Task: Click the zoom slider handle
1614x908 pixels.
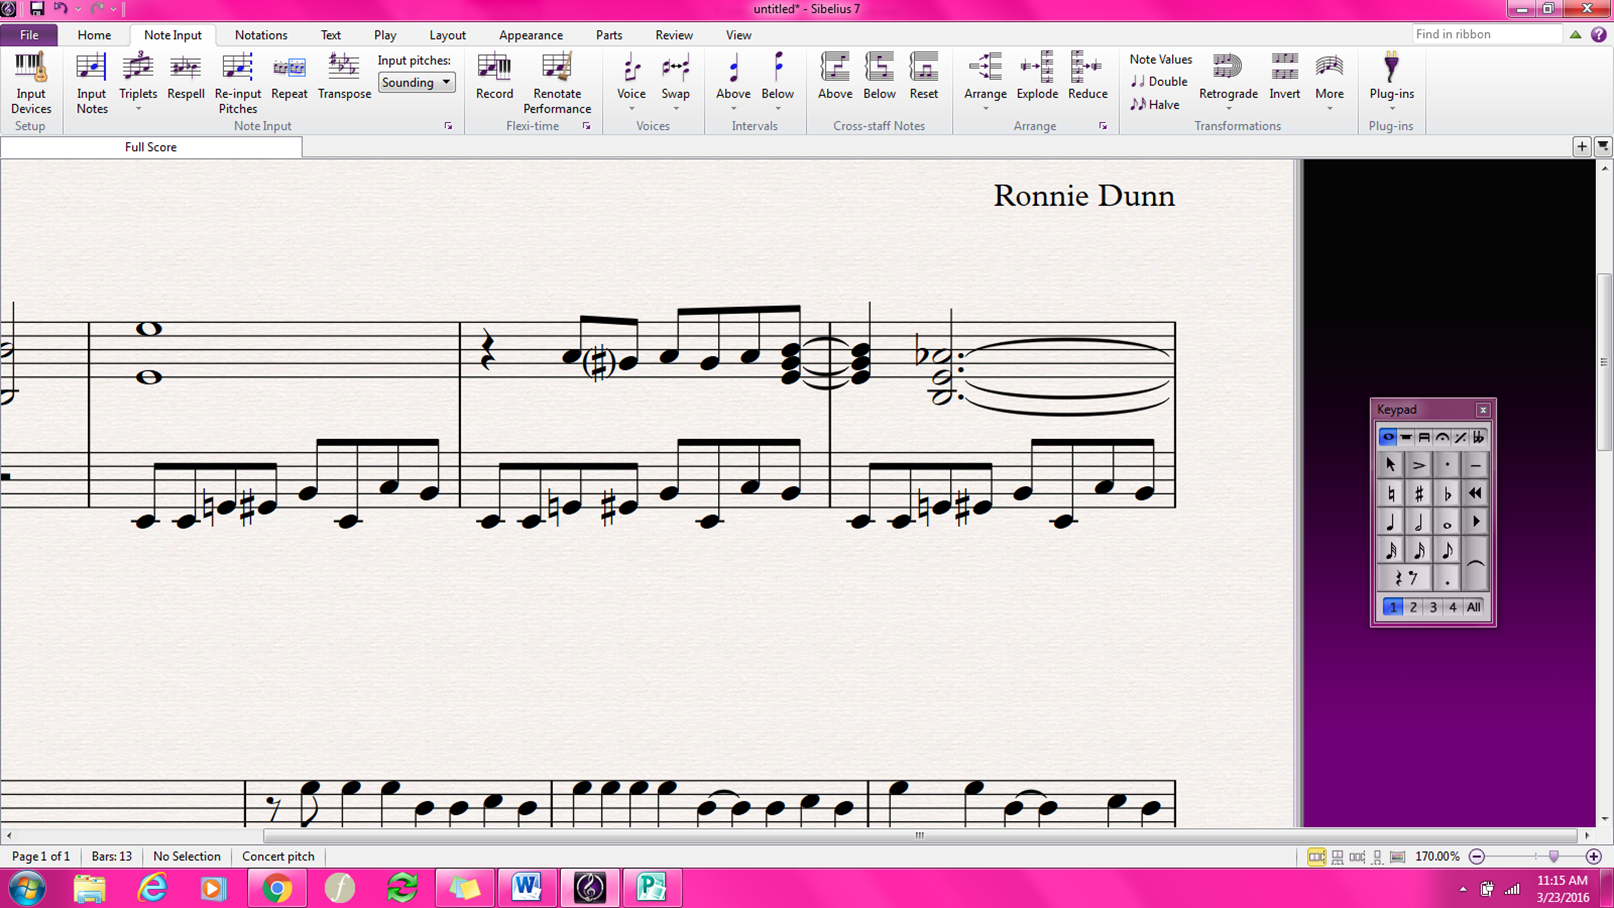Action: 1553,857
